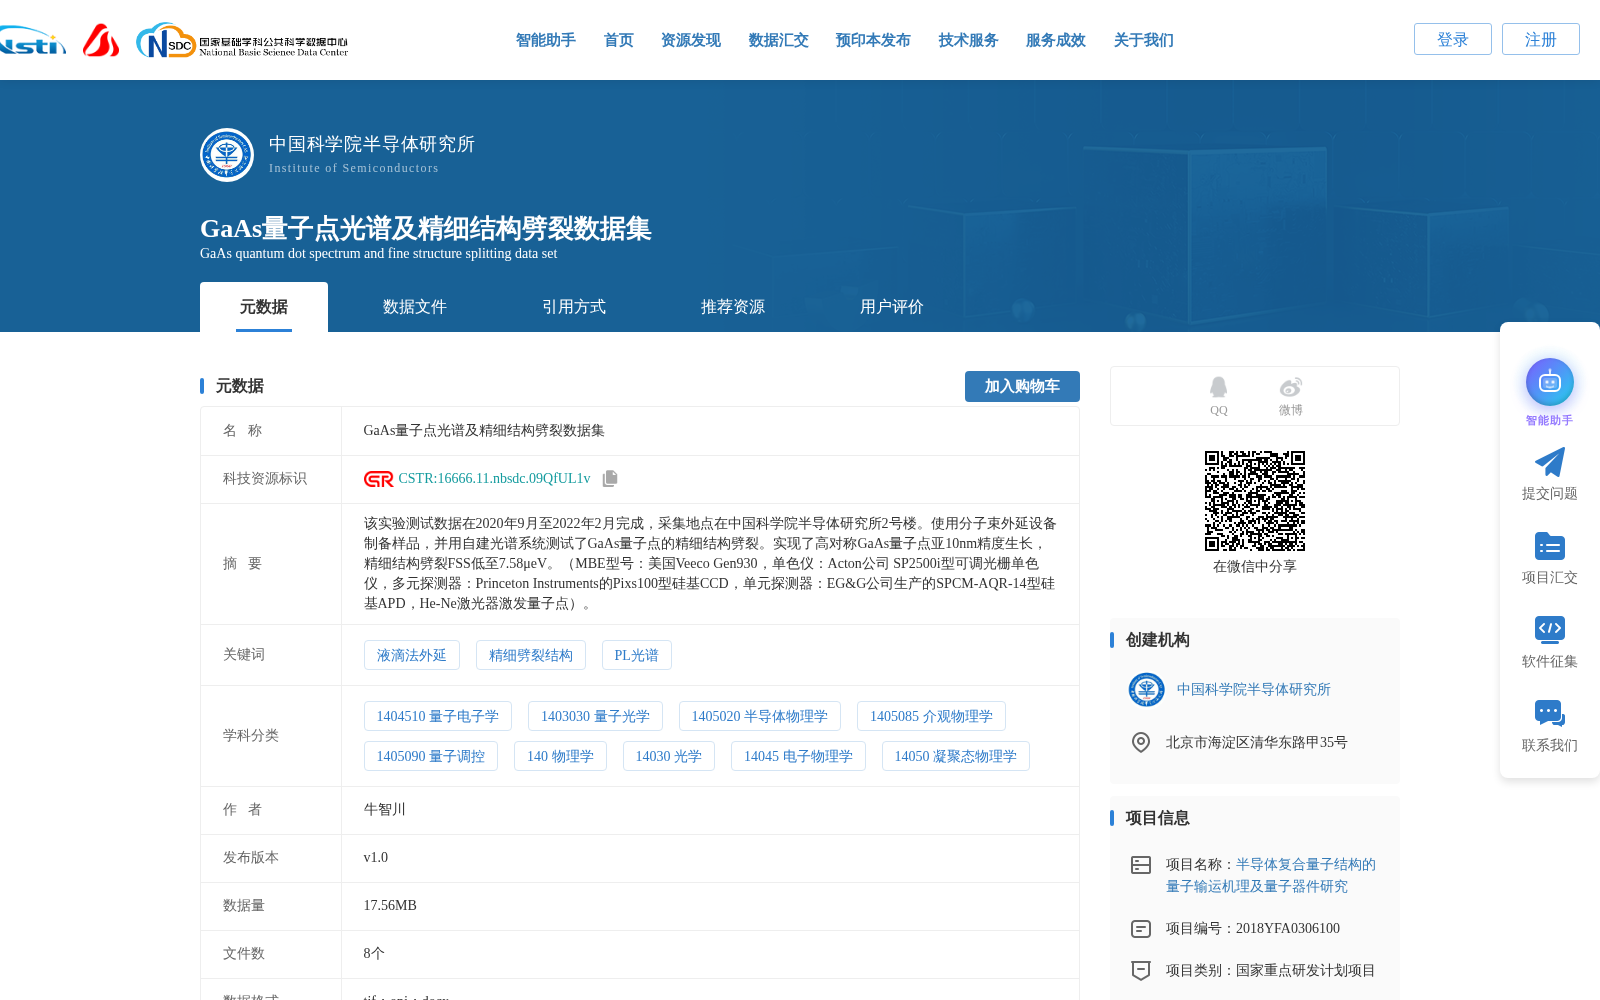
Task: Switch to the 引用方式 tab
Action: [x=574, y=307]
